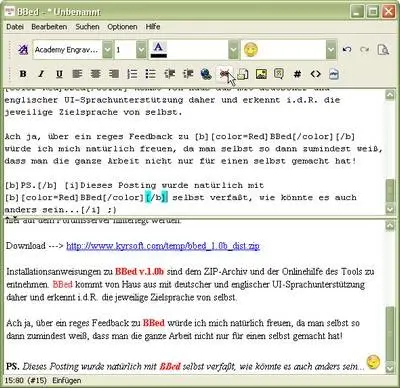
Task: Toggle bold formatting with the B button
Action: (23, 74)
